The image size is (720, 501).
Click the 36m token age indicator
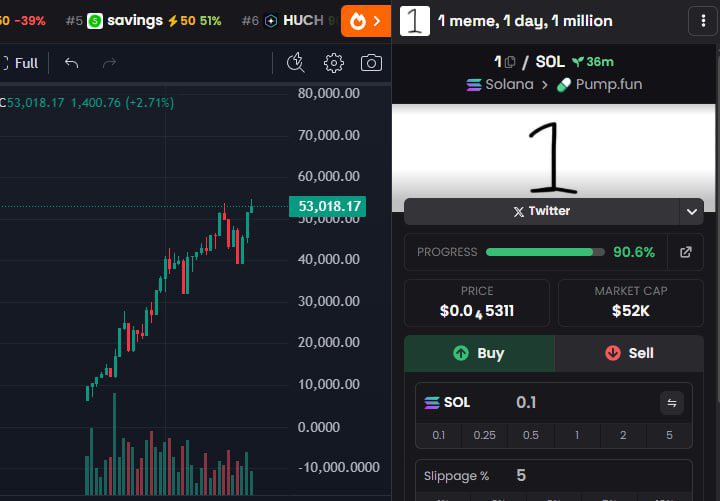593,62
